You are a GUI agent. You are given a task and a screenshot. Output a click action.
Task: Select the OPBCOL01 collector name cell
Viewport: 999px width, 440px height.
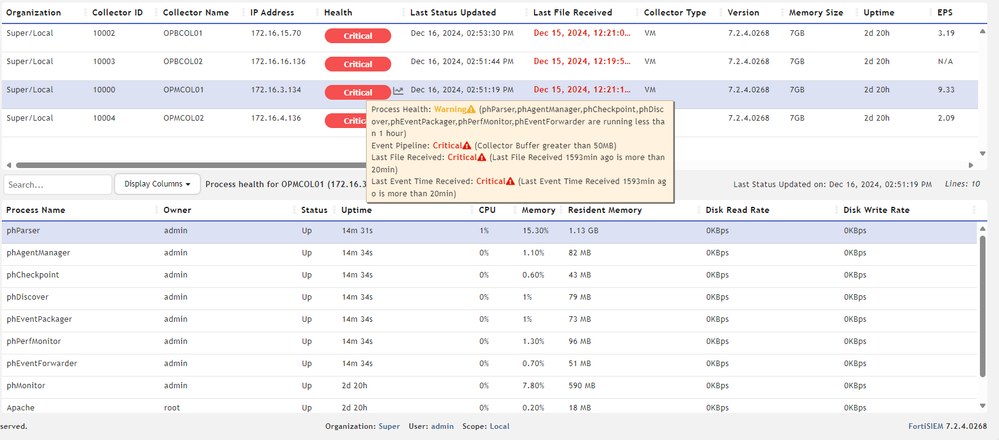(x=183, y=33)
